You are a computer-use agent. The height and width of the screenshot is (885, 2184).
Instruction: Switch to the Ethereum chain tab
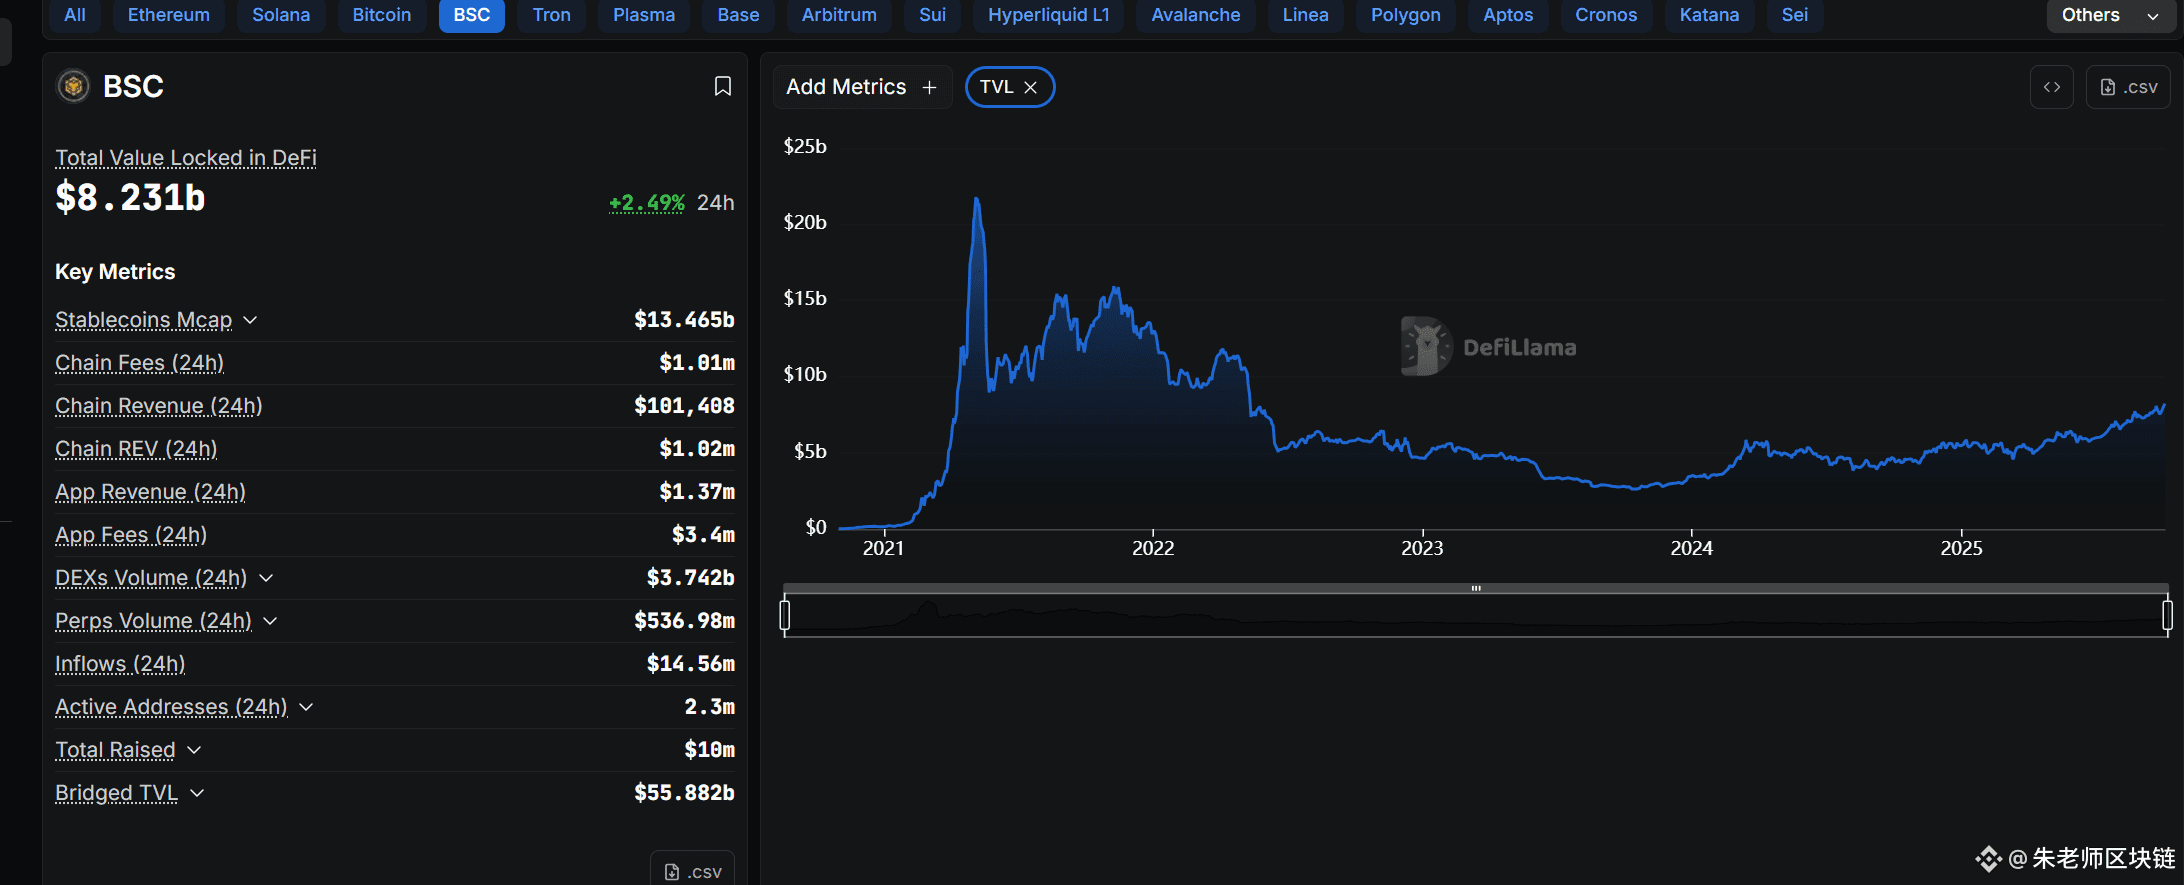click(x=168, y=15)
